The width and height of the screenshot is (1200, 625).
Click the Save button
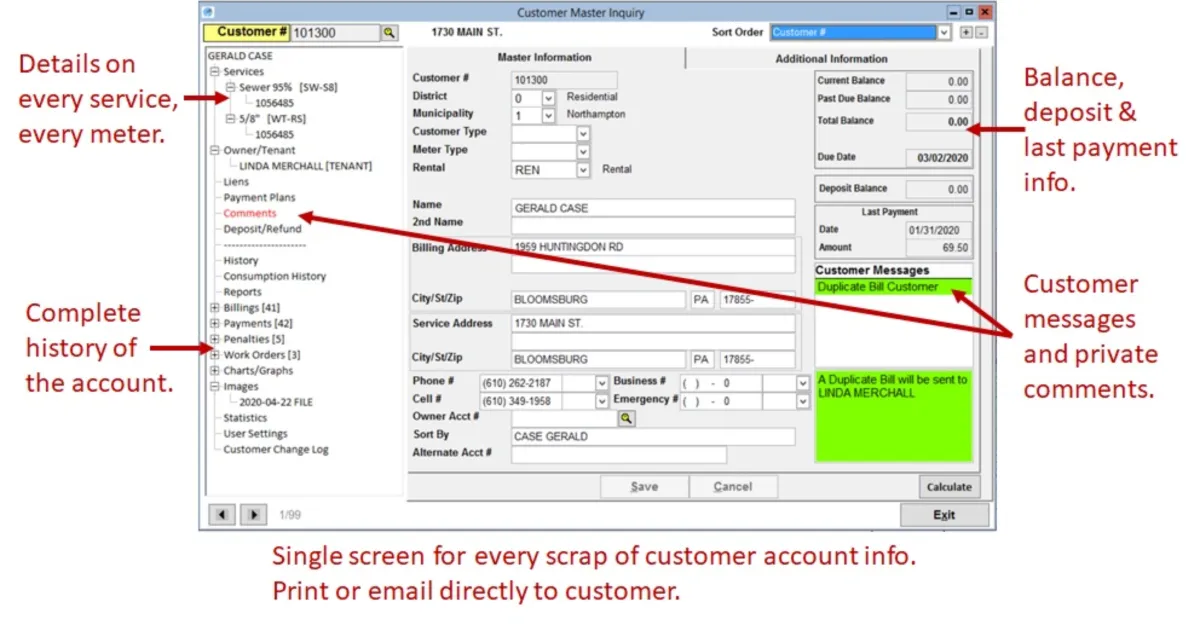[644, 487]
